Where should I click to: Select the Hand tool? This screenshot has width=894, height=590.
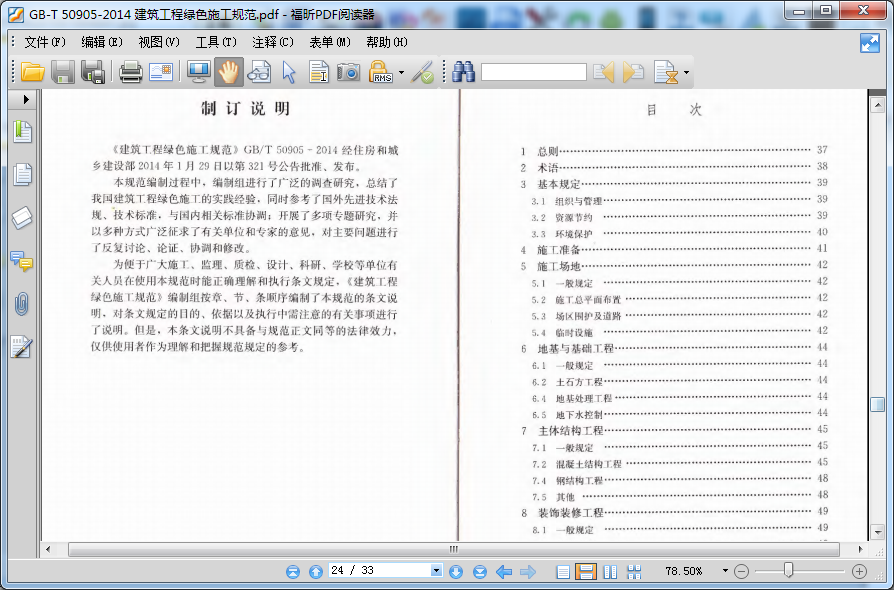point(229,72)
